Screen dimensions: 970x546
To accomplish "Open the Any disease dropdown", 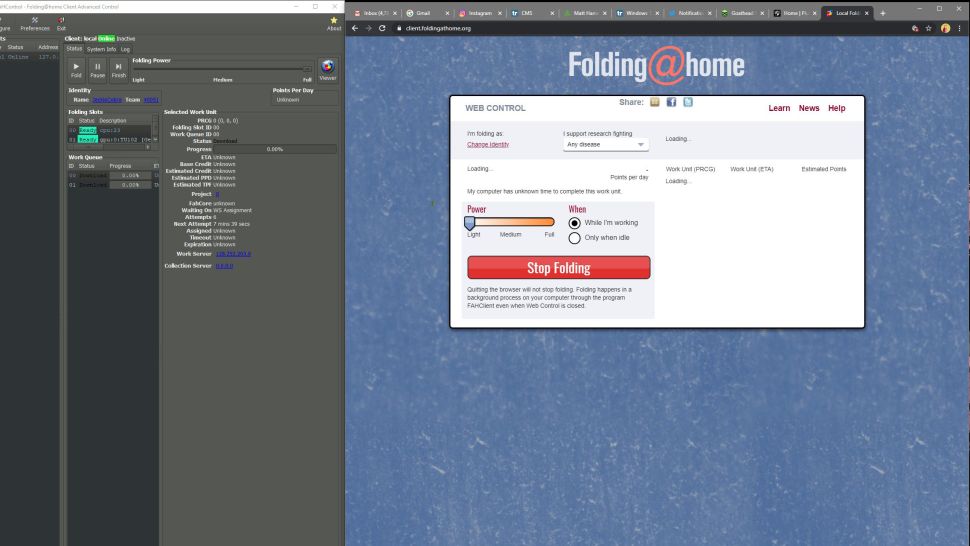I will (606, 144).
